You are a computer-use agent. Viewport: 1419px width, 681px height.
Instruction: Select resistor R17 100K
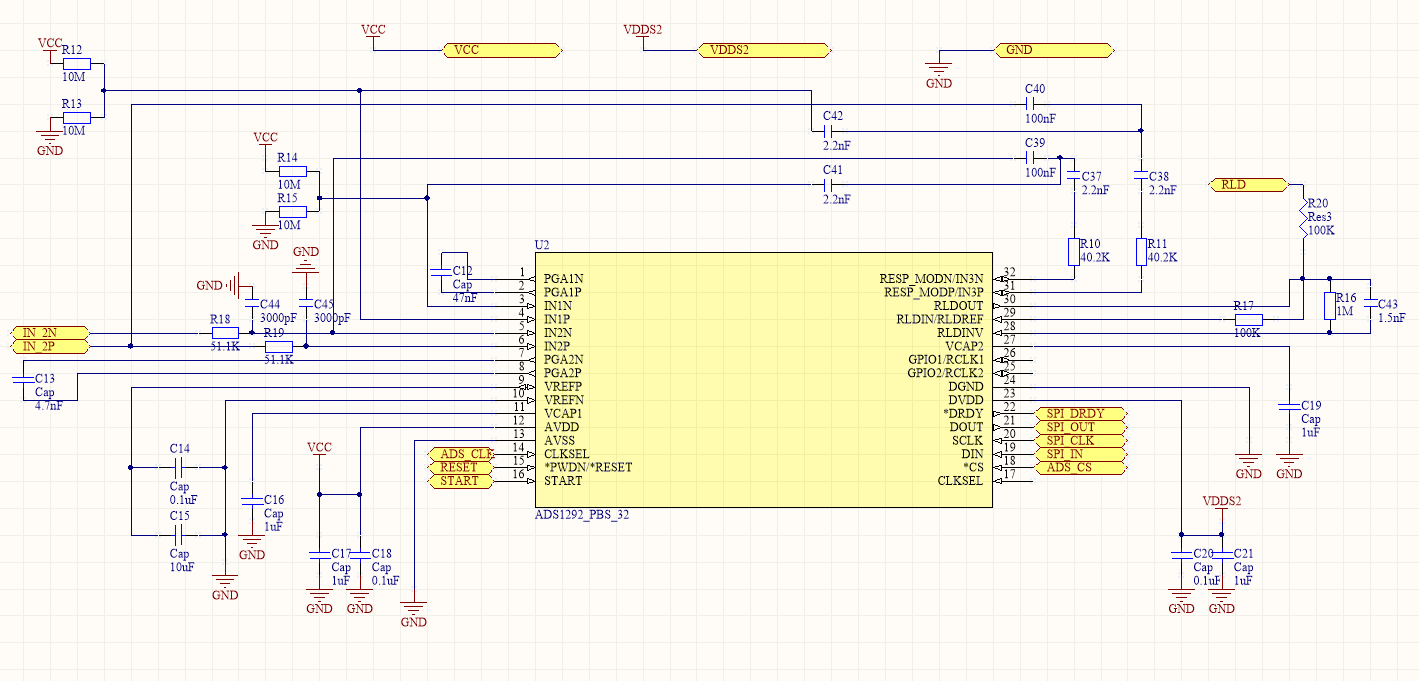(x=1249, y=320)
